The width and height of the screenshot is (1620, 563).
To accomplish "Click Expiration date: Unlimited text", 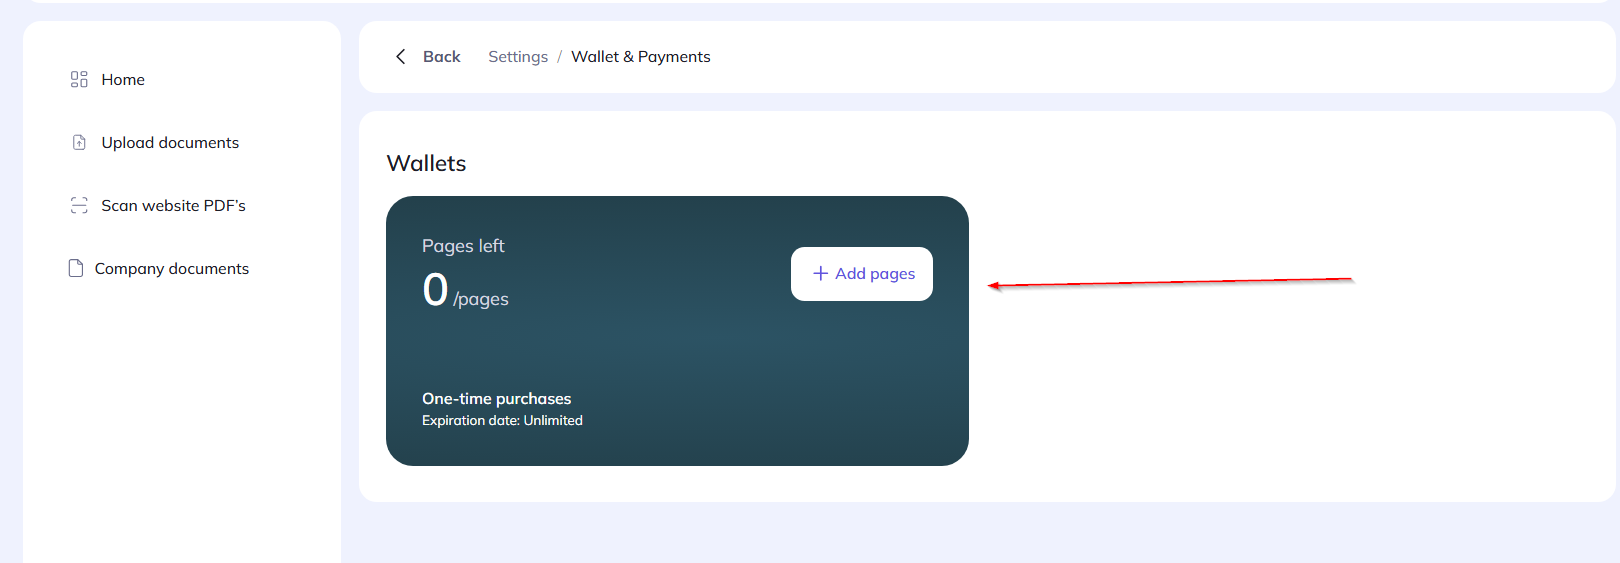I will [502, 421].
